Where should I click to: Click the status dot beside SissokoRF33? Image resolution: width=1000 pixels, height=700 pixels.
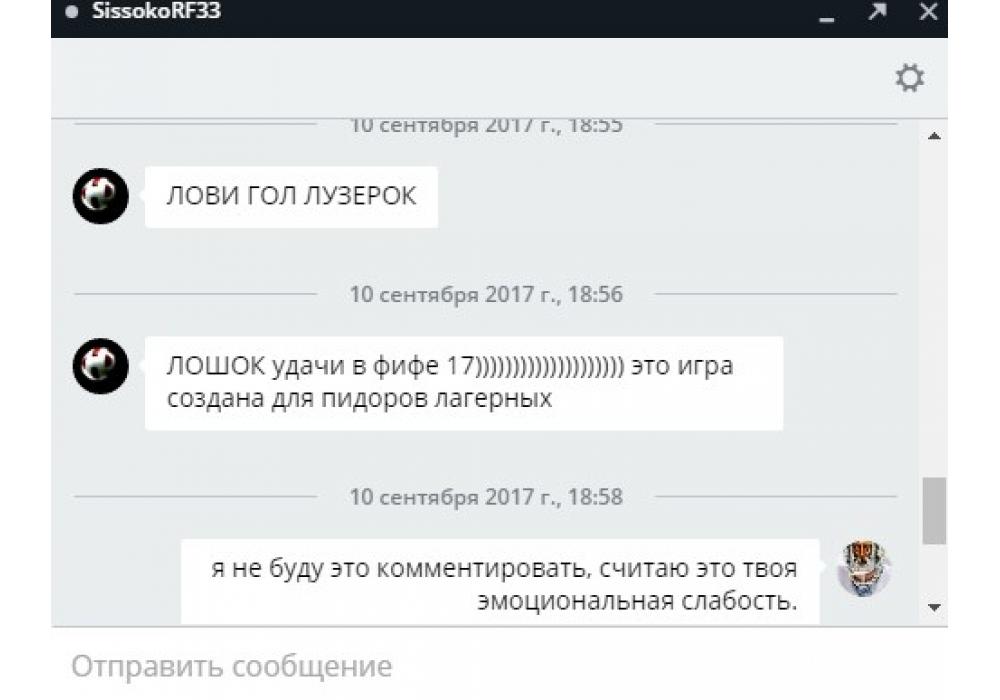[72, 11]
